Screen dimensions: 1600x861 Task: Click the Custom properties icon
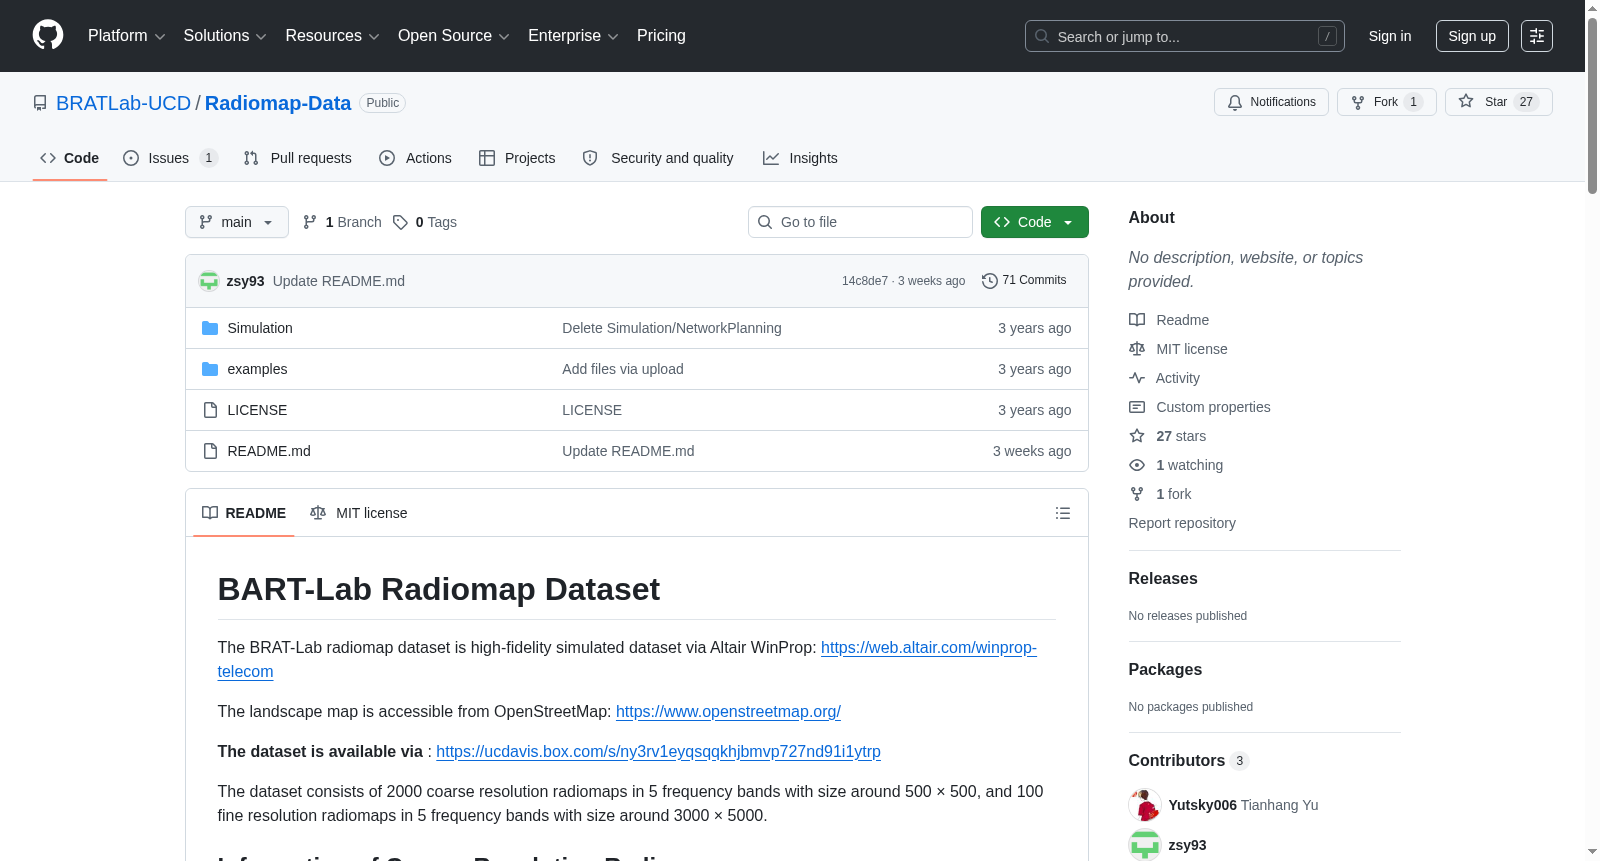click(x=1137, y=407)
